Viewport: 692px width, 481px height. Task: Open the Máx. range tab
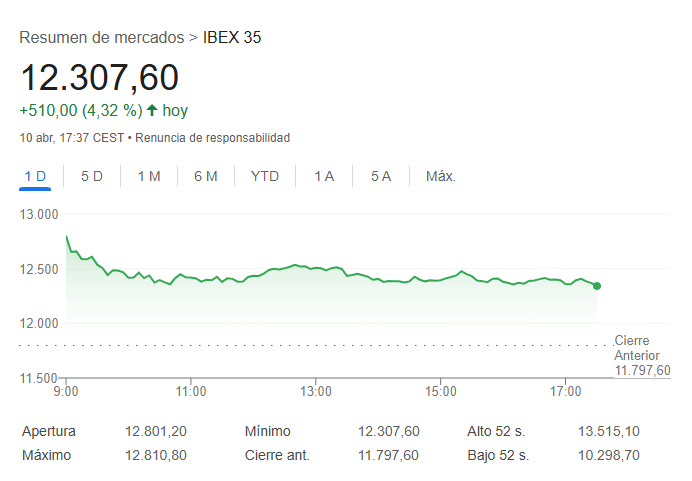point(441,177)
